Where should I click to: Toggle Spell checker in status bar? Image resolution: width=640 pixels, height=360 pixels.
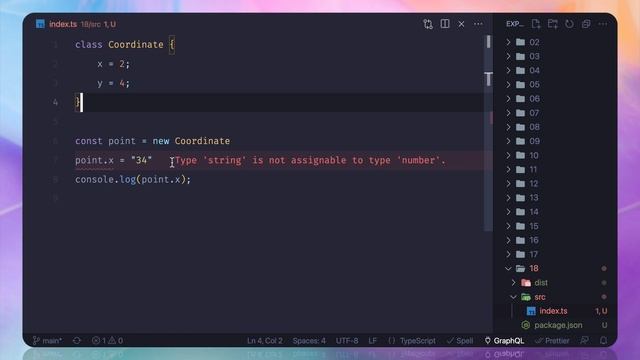point(460,340)
